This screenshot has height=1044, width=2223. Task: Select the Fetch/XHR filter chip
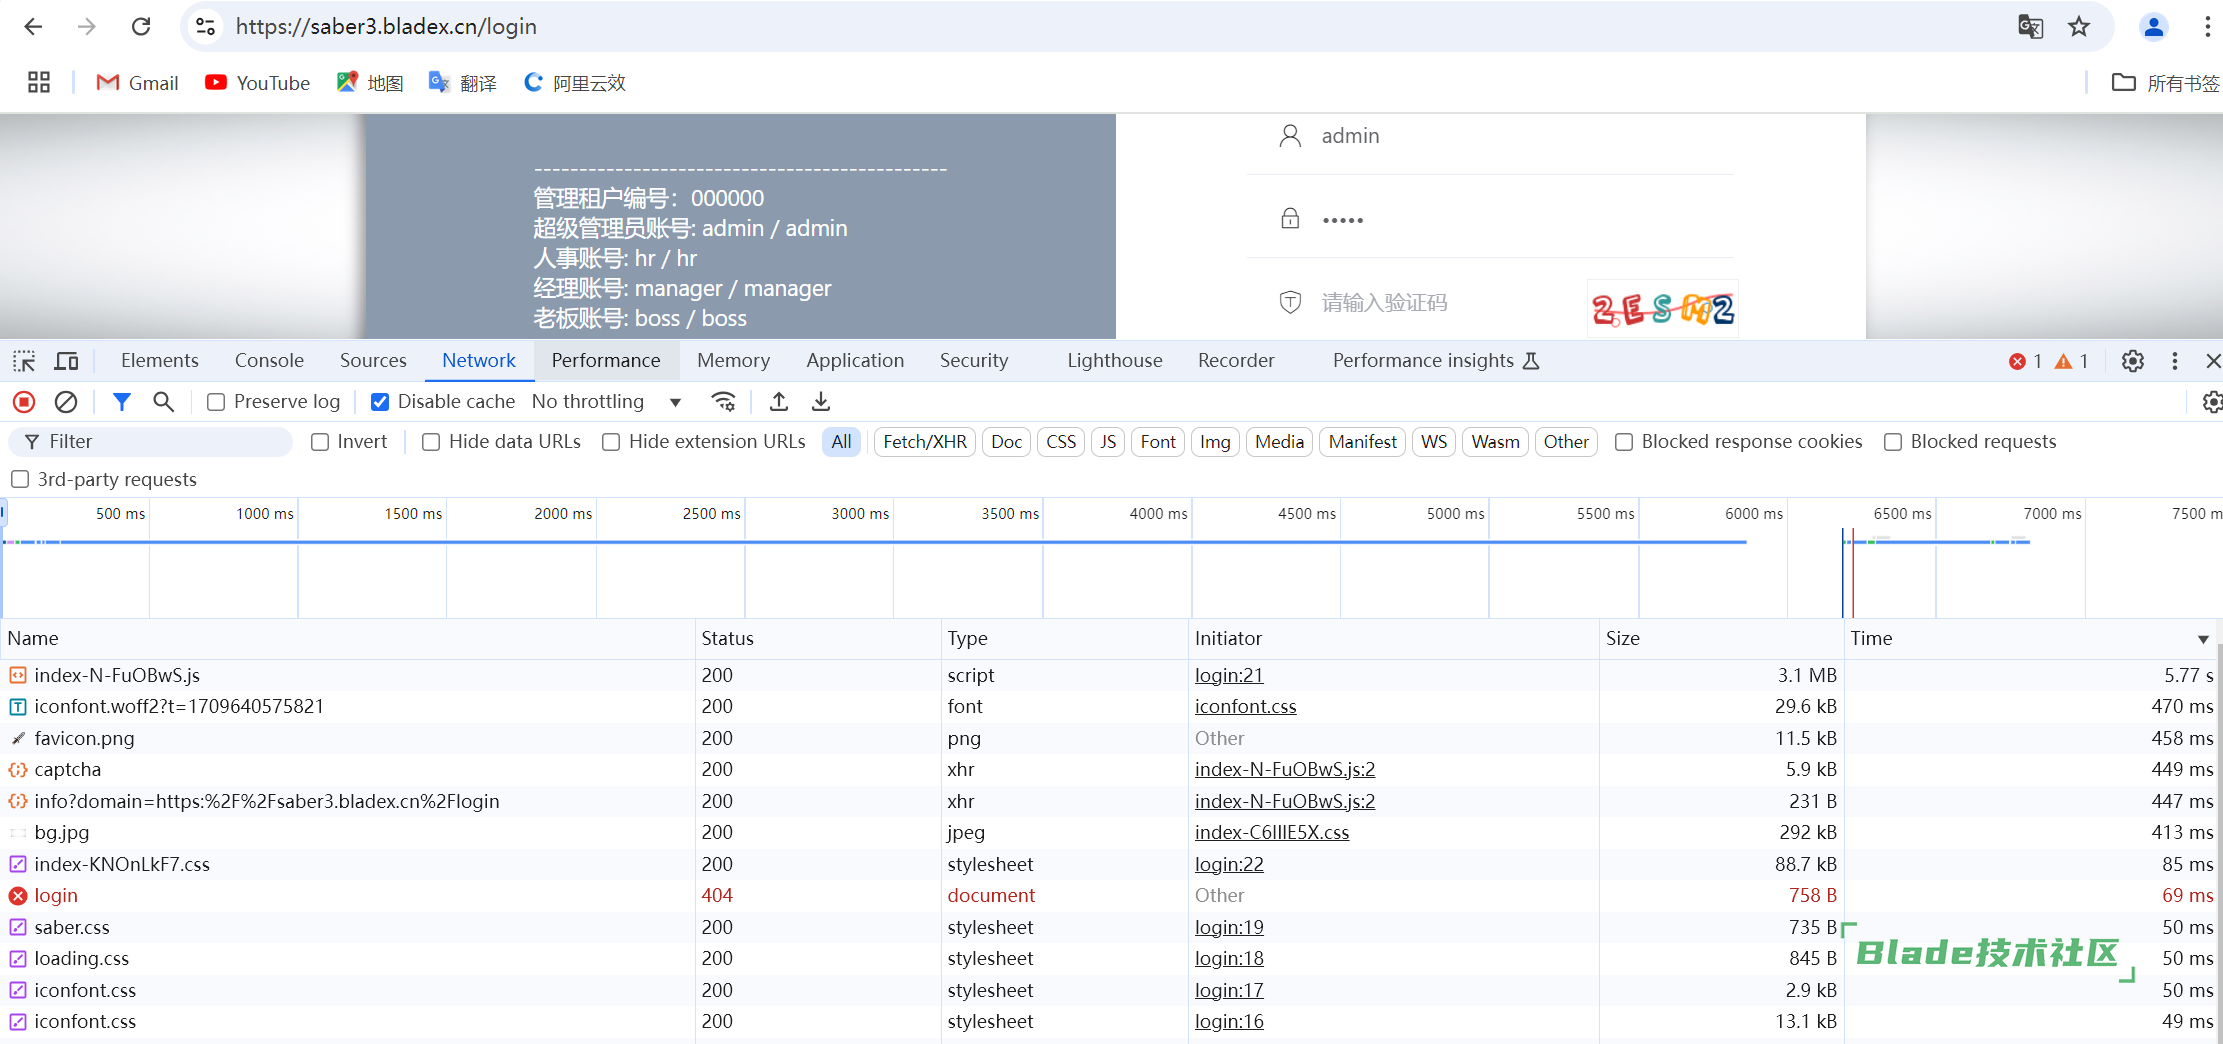click(925, 442)
